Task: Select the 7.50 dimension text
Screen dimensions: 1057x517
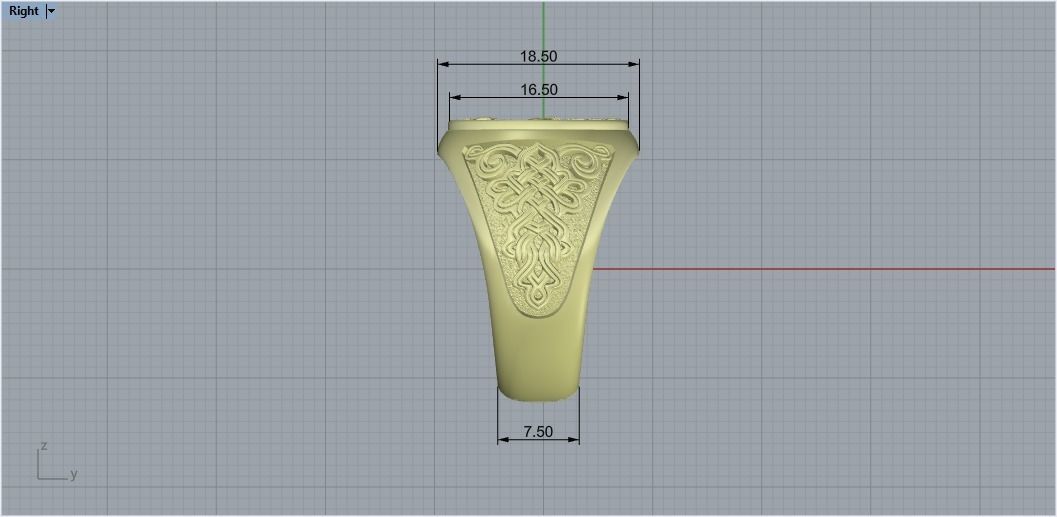Action: pyautogui.click(x=538, y=432)
